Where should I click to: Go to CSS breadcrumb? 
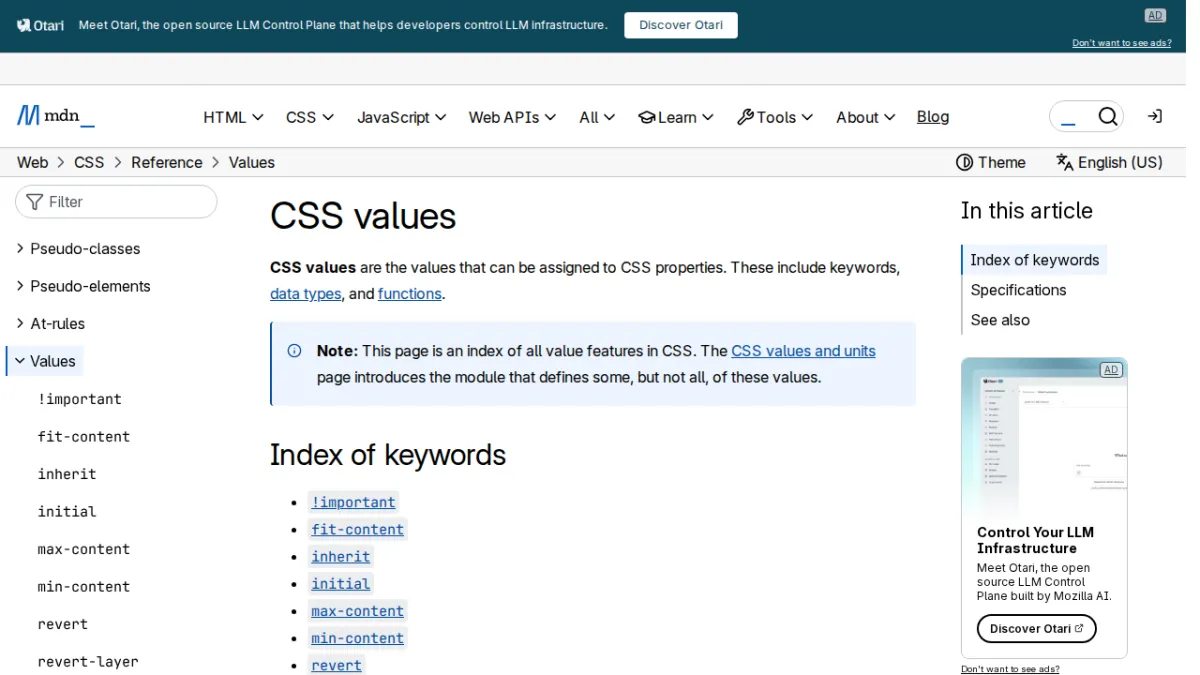(89, 162)
